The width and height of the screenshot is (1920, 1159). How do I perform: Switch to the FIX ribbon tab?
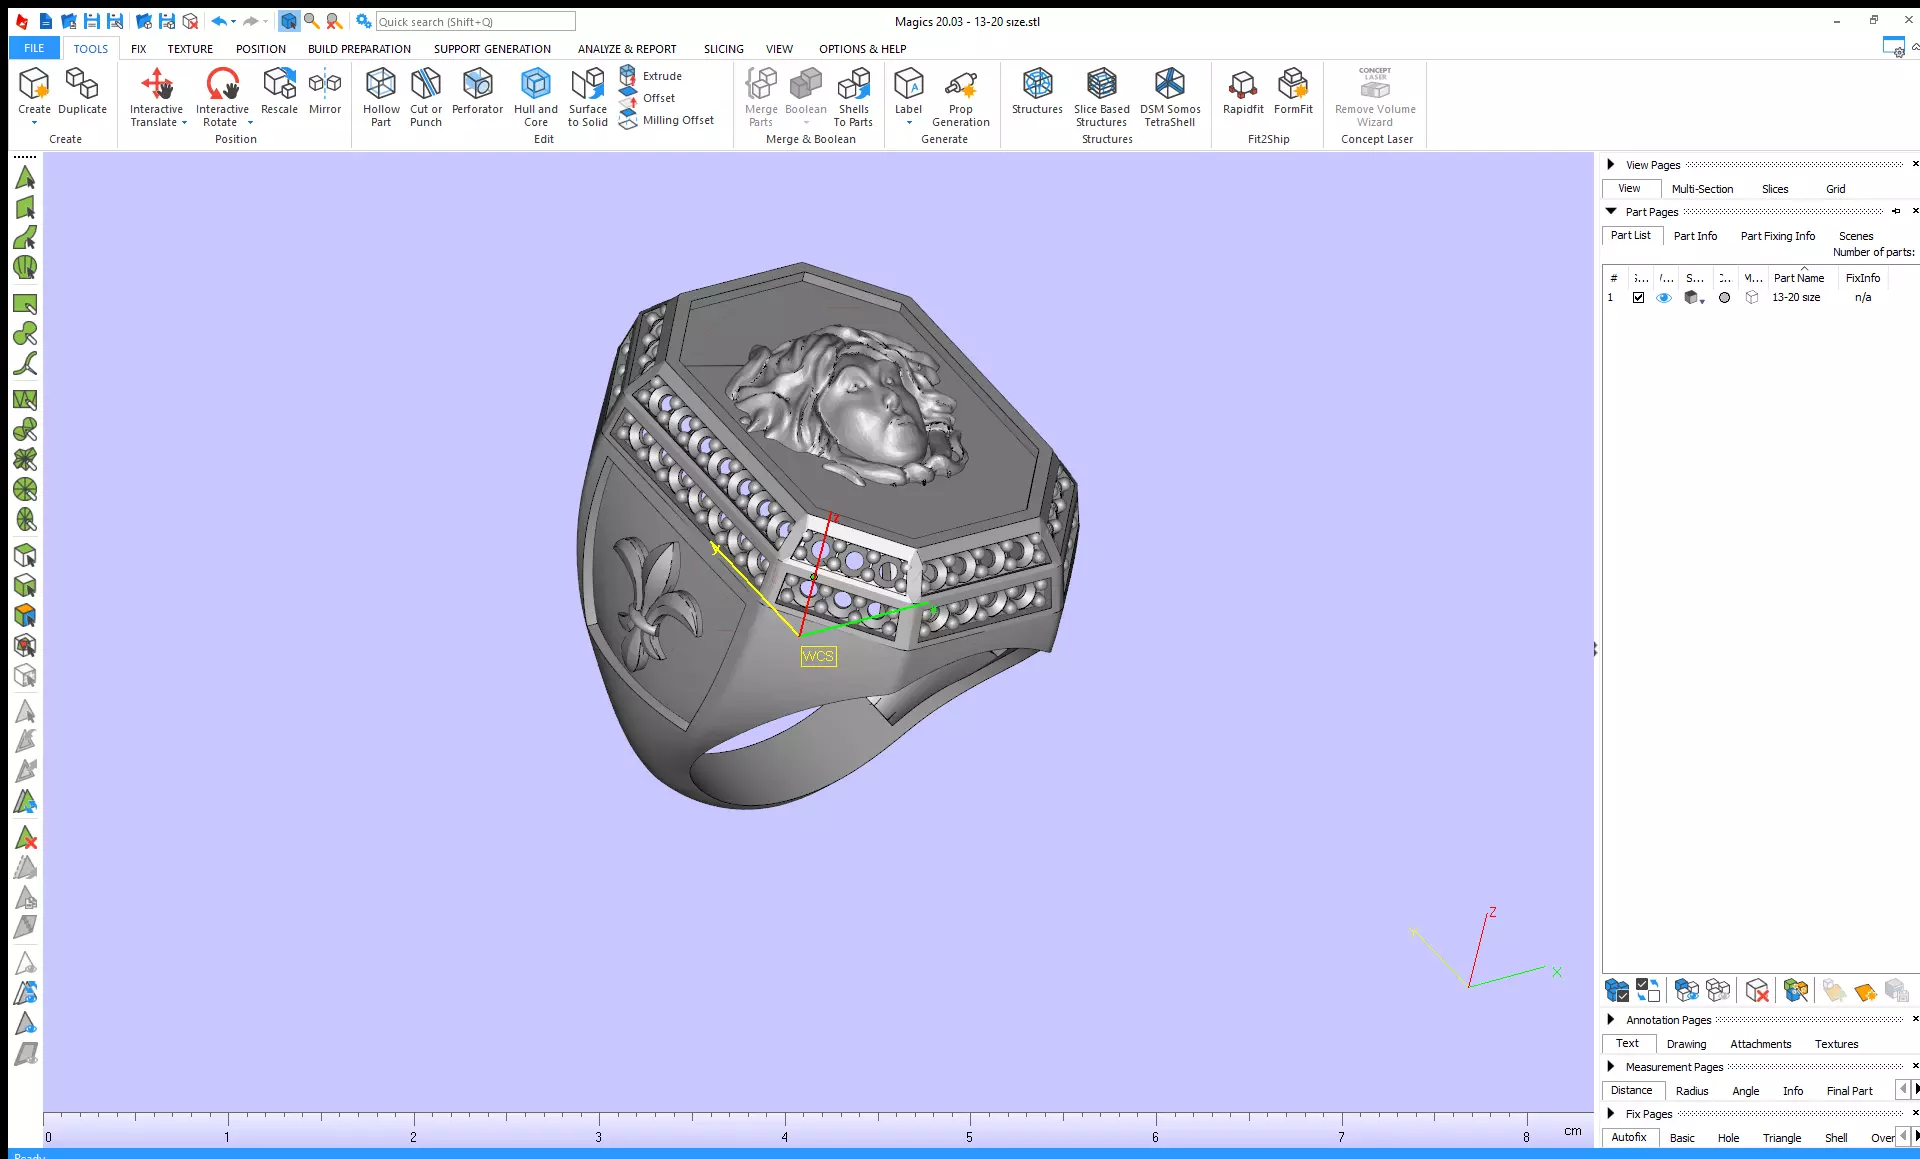[138, 48]
